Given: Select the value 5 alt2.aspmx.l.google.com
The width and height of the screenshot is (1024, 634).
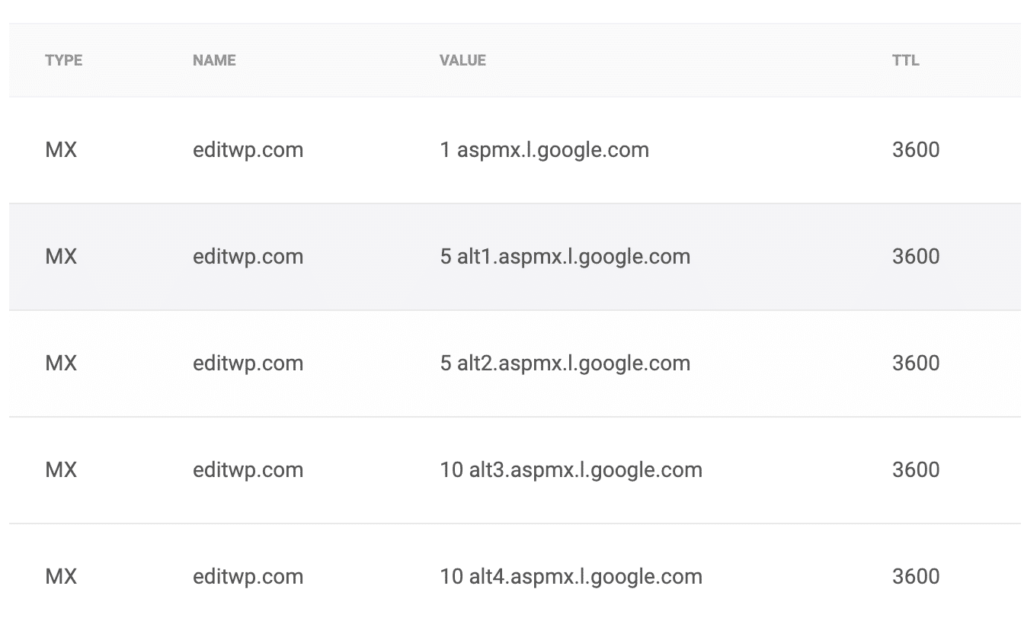Looking at the screenshot, I should click(x=565, y=363).
